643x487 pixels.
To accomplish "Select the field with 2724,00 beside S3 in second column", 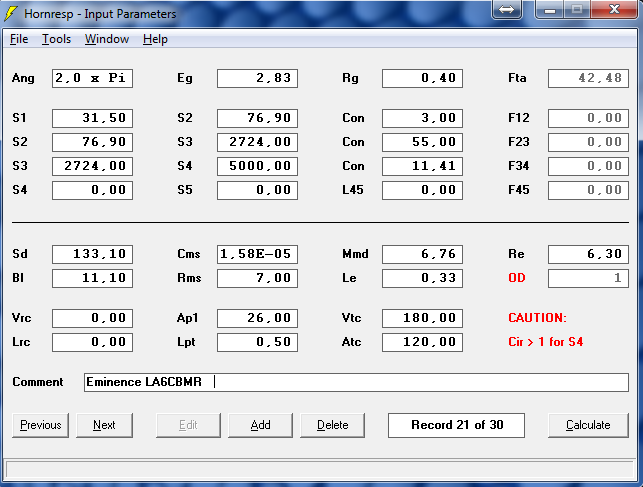I will [258, 142].
